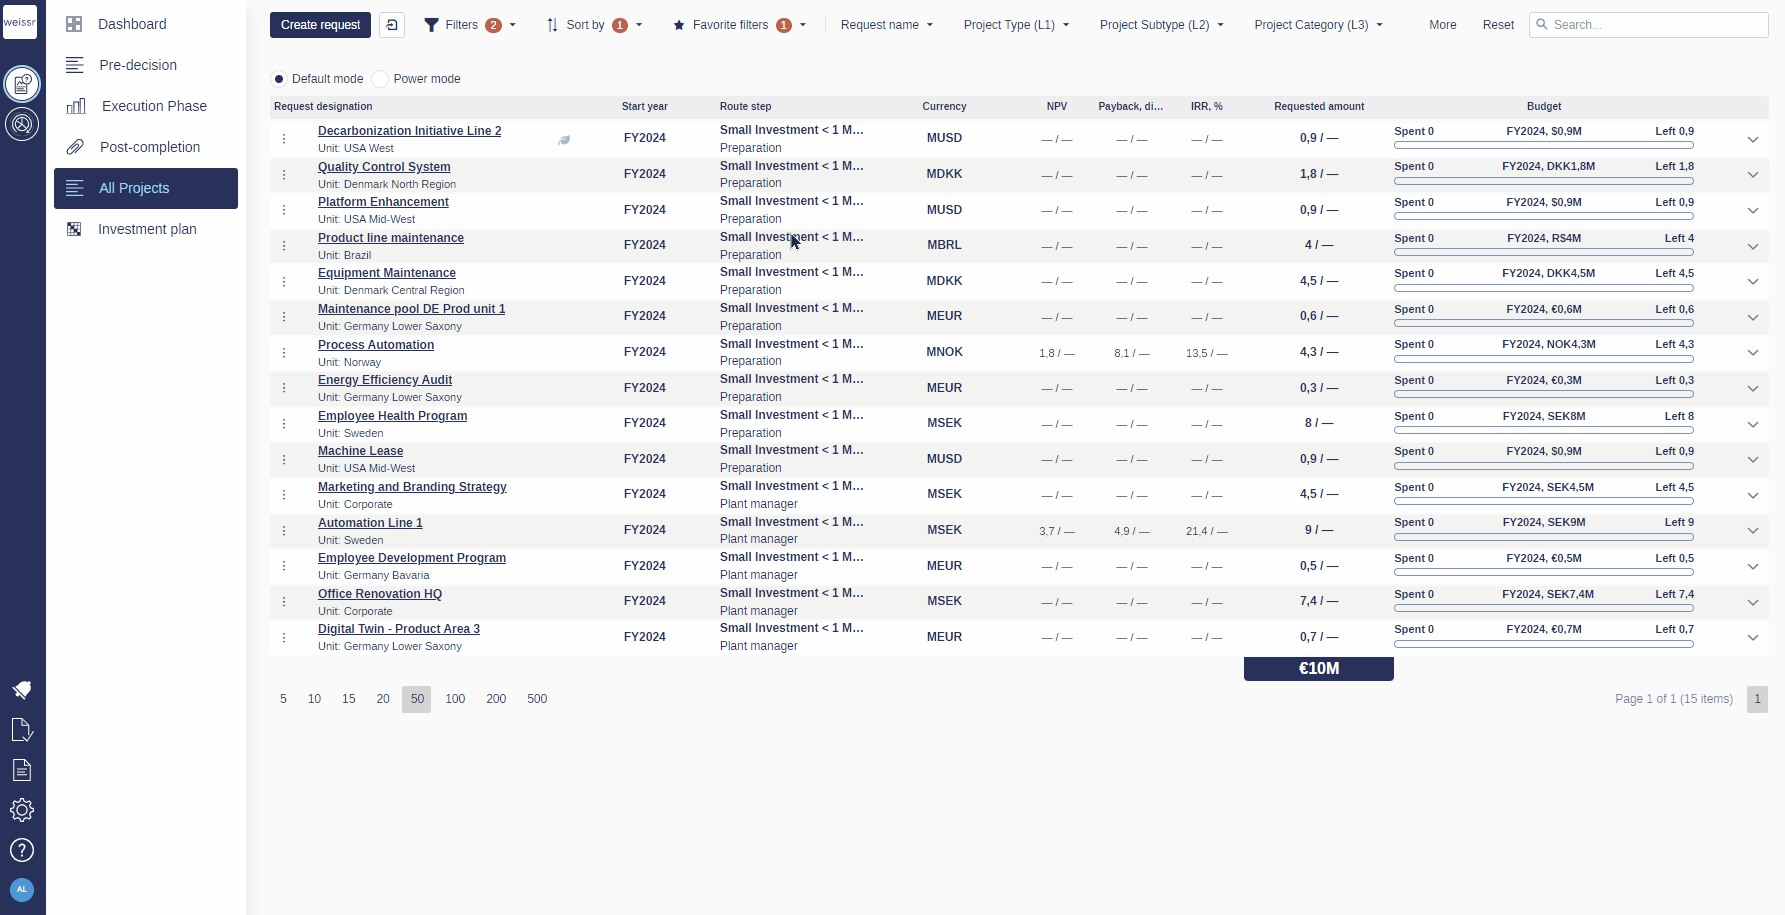Select the globe module icon in left rail
This screenshot has height=915, width=1785.
coord(22,124)
